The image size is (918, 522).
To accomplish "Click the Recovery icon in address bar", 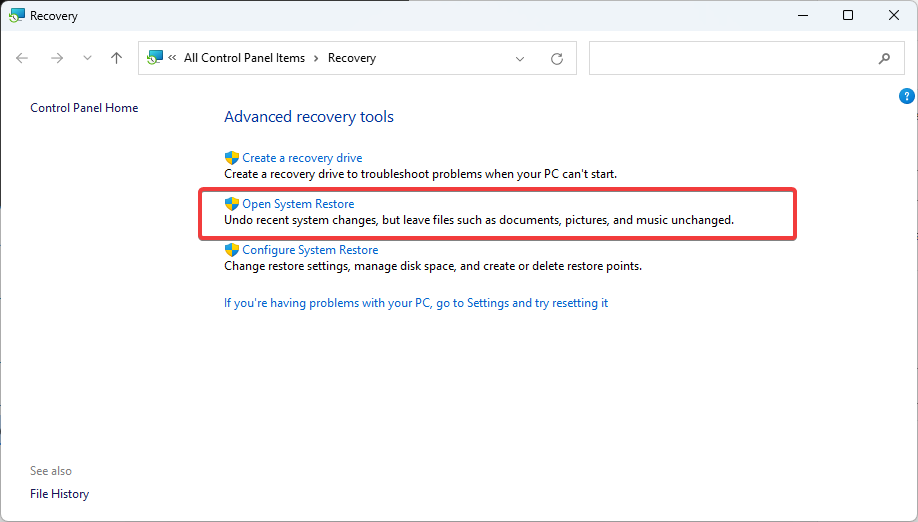I will point(155,57).
